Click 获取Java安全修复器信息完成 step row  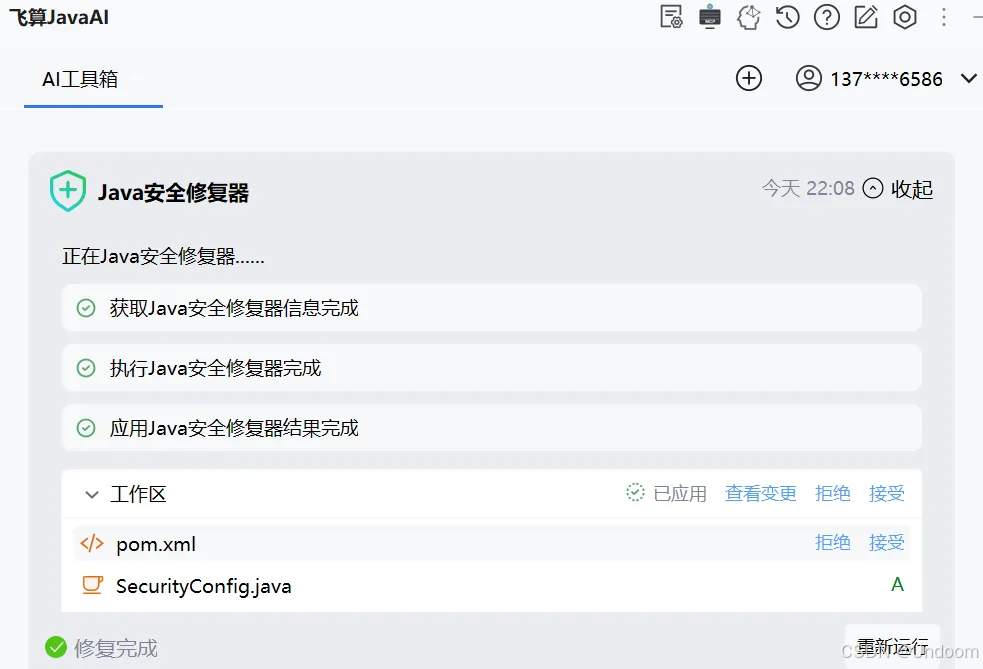pyautogui.click(x=492, y=308)
